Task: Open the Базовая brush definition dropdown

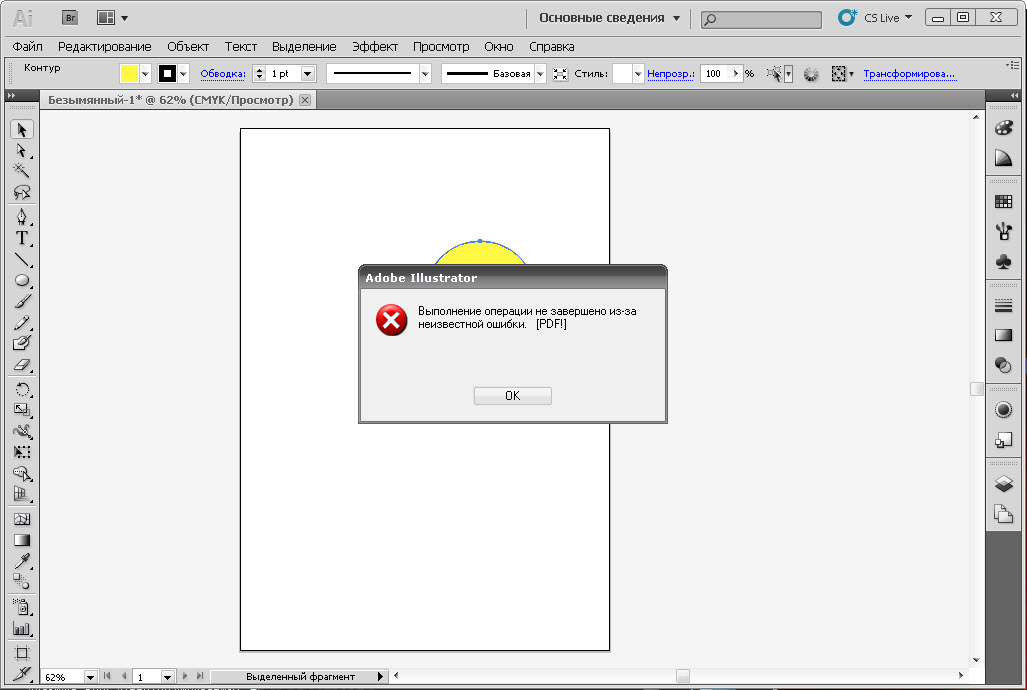Action: tap(540, 73)
